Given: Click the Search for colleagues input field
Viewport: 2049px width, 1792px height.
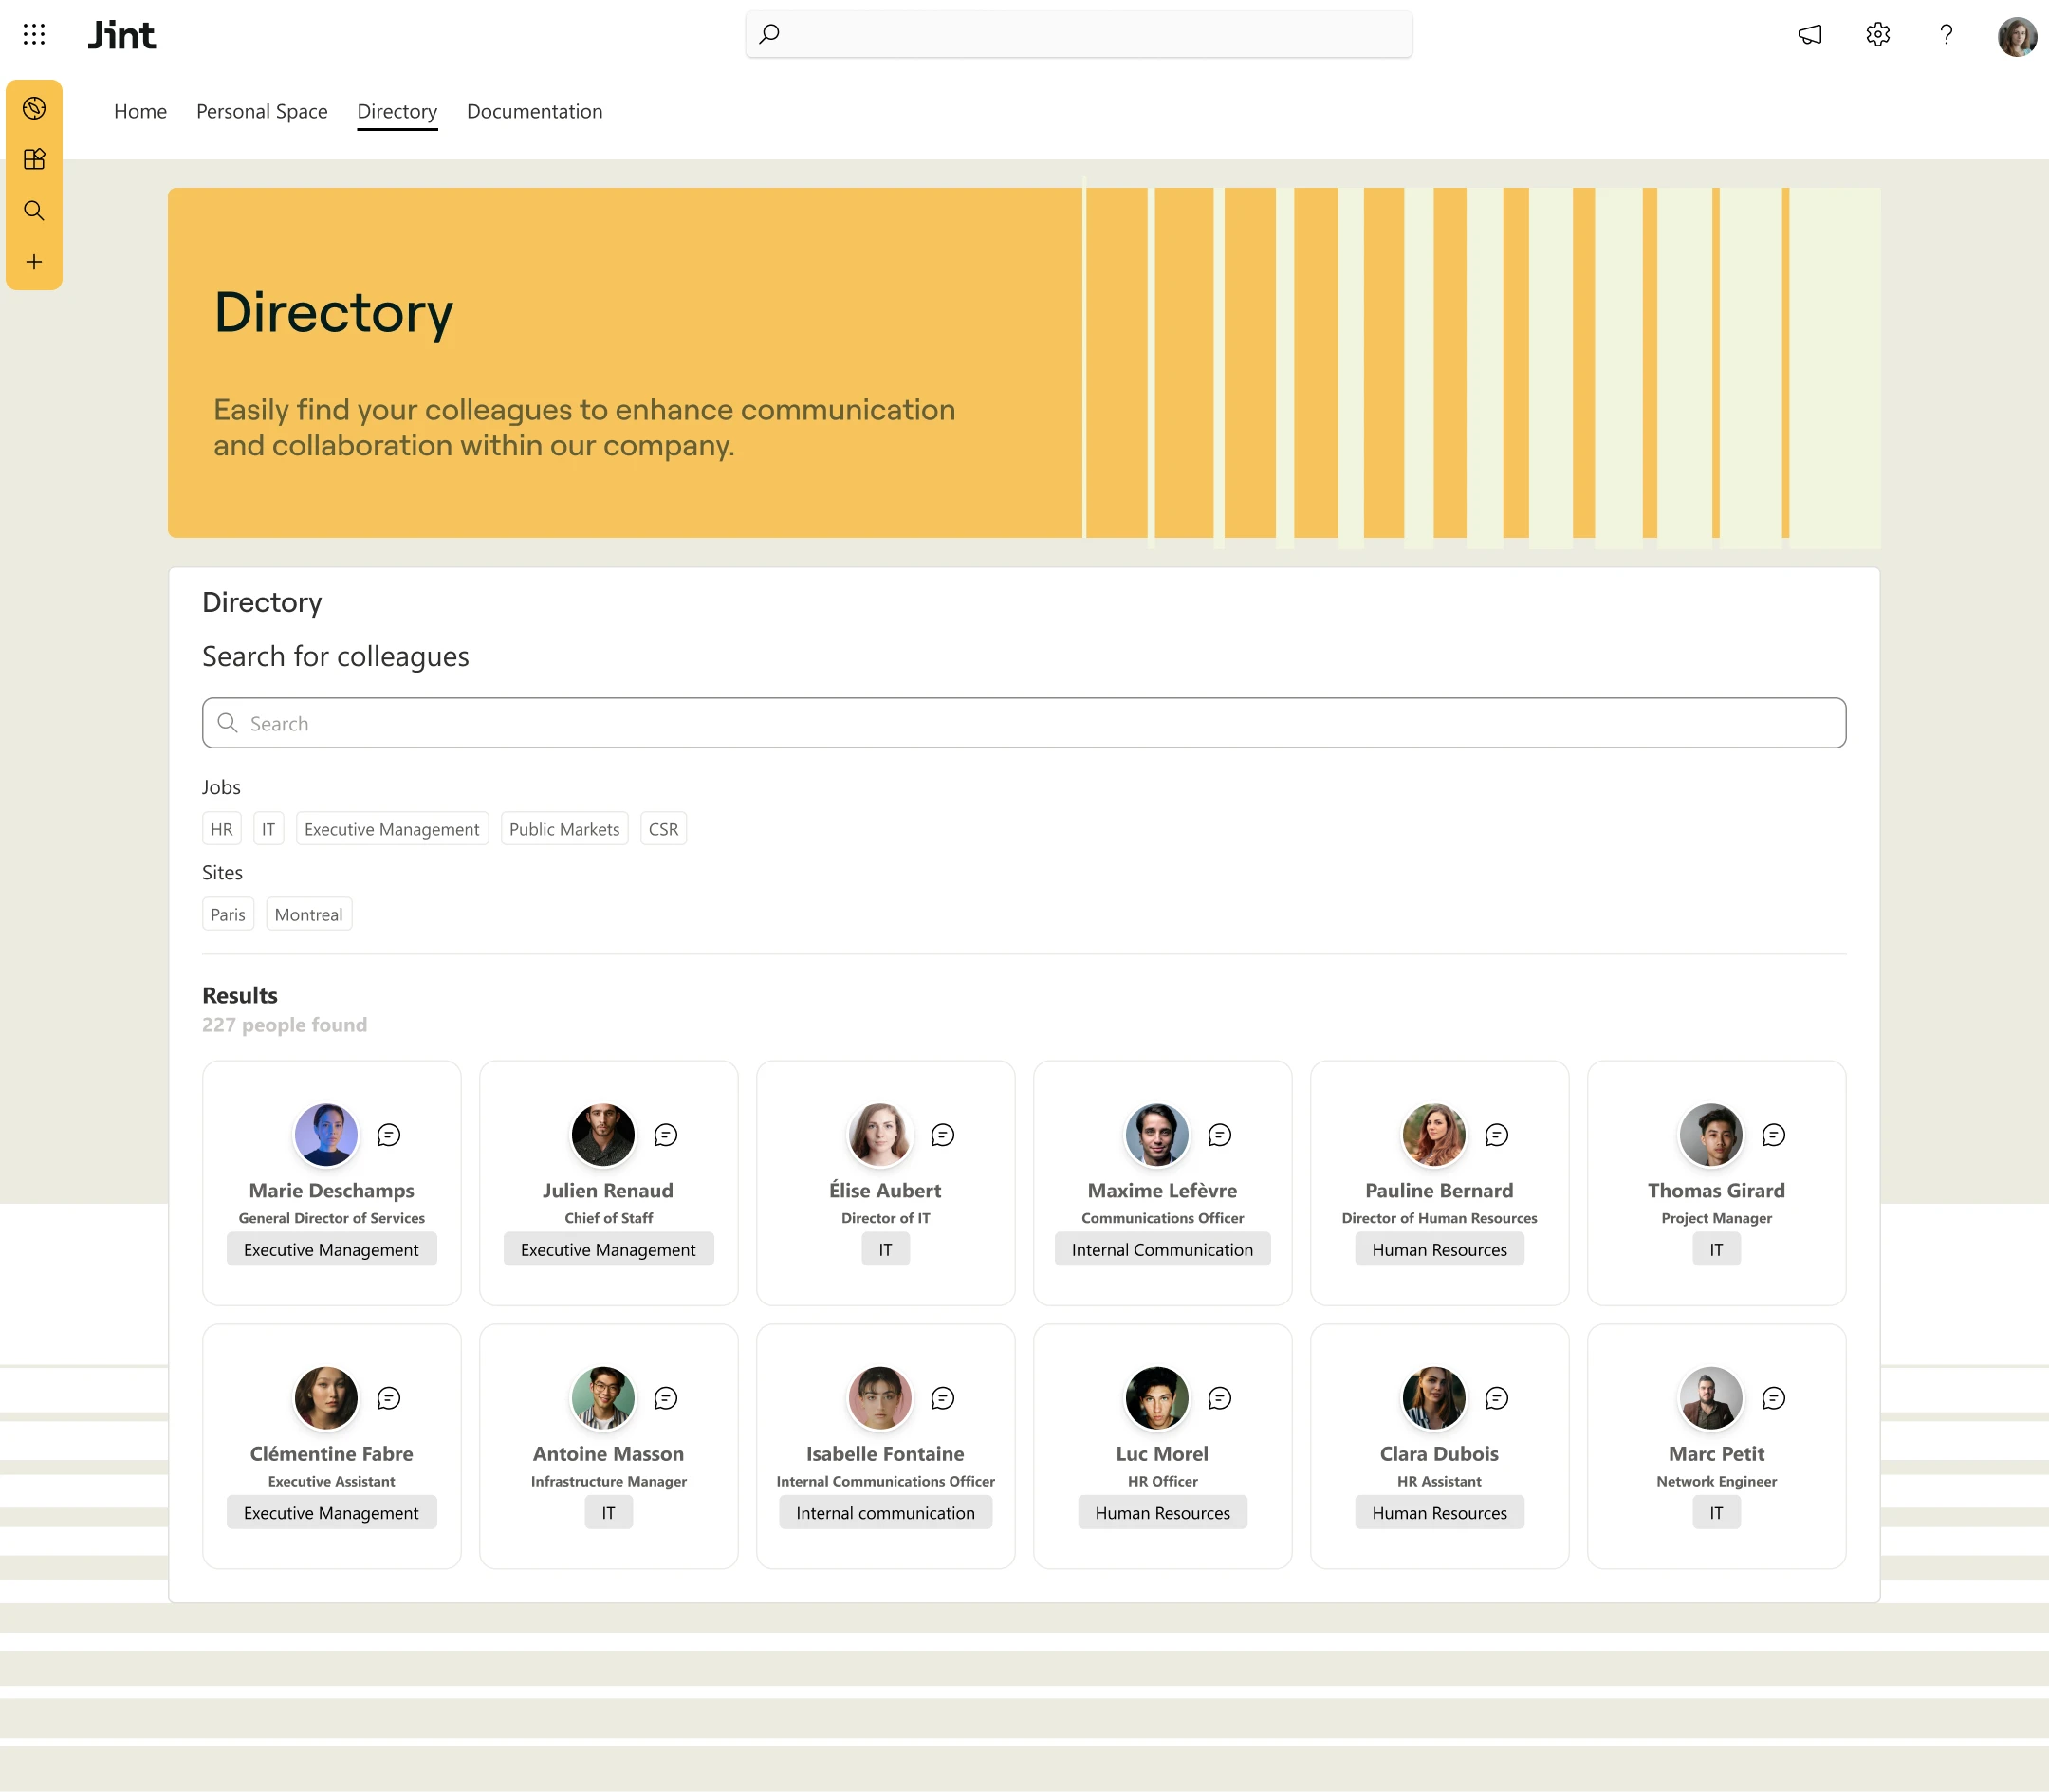Looking at the screenshot, I should [x=1023, y=723].
